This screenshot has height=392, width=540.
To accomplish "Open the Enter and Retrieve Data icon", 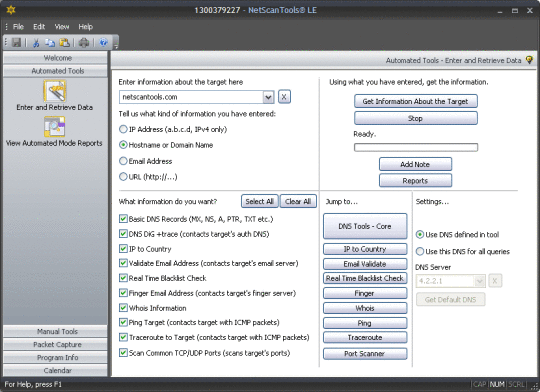I will tap(54, 91).
